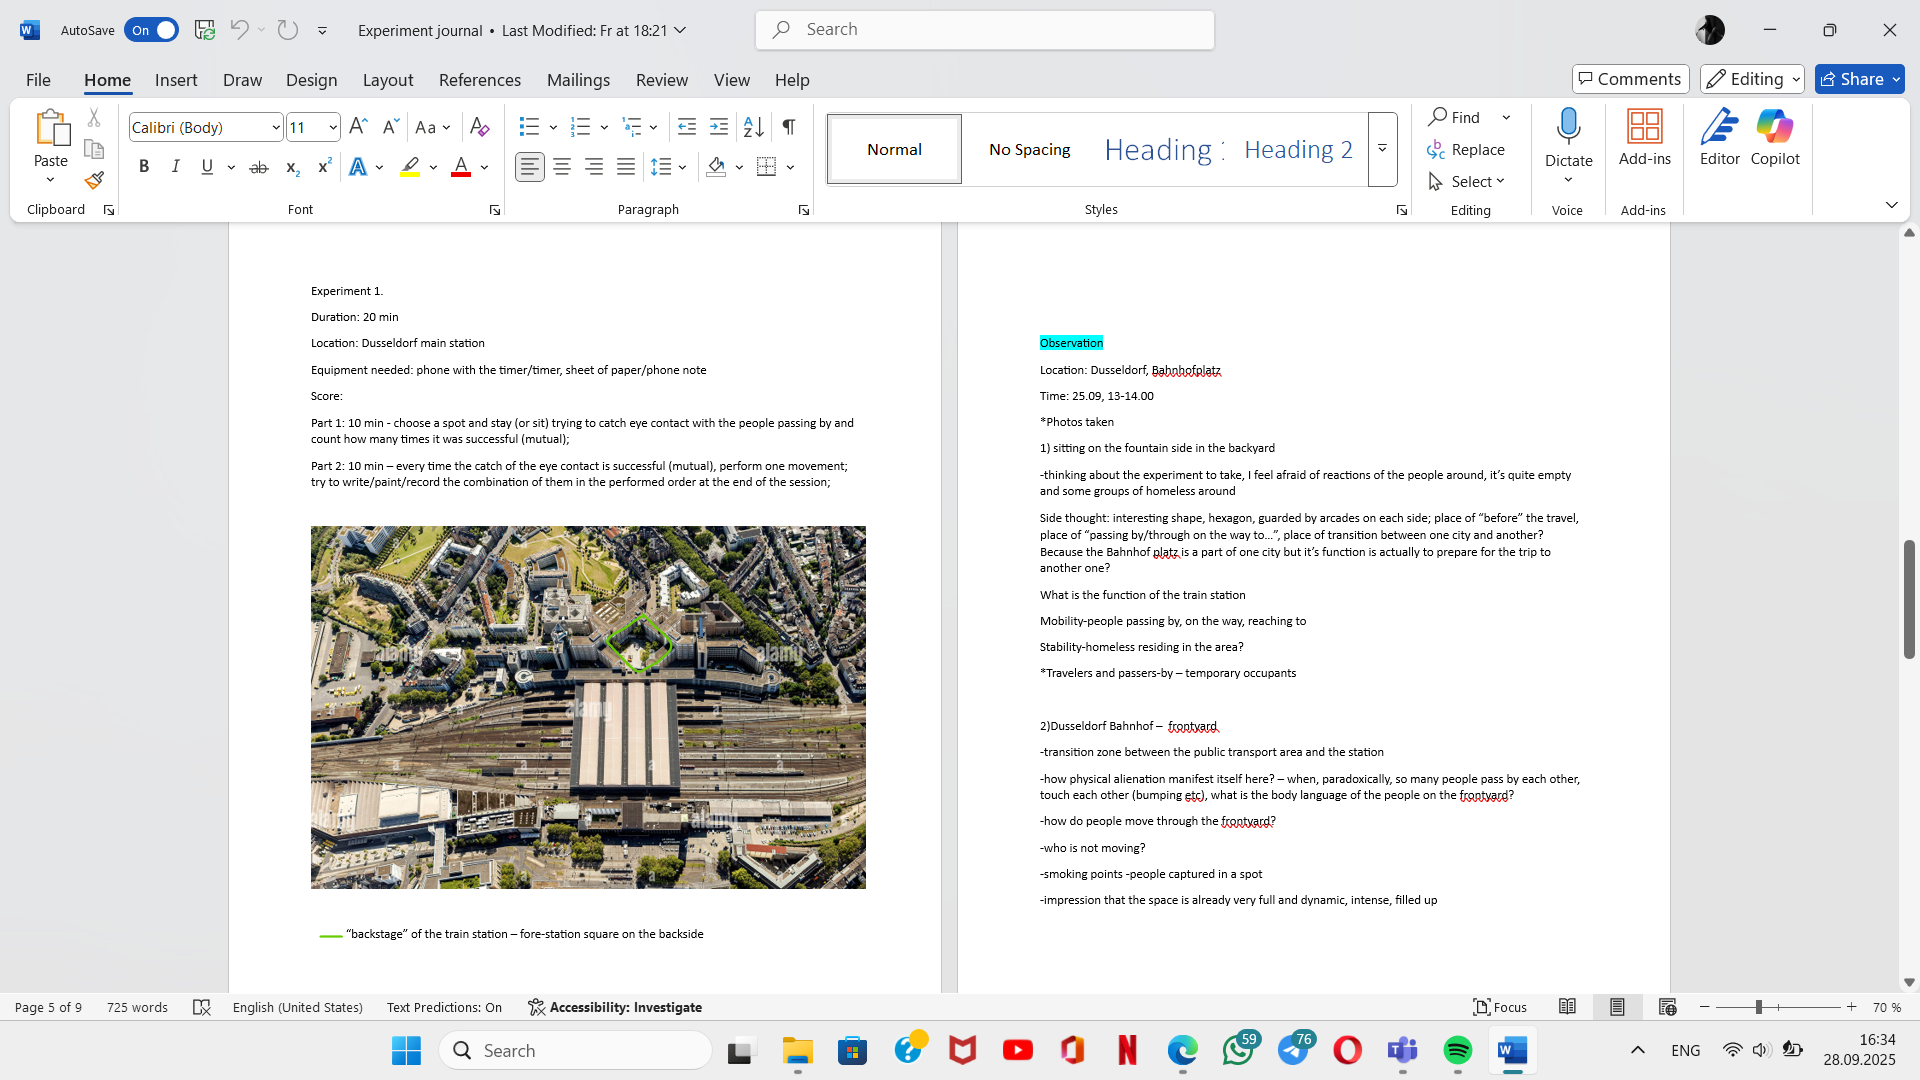Toggle Bold formatting
1920x1080 pixels.
coord(144,167)
